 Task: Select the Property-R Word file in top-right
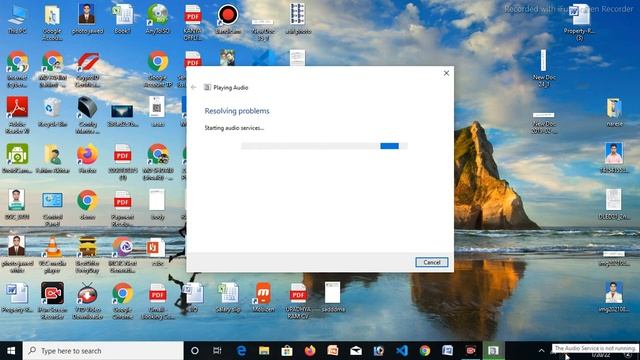coord(580,22)
